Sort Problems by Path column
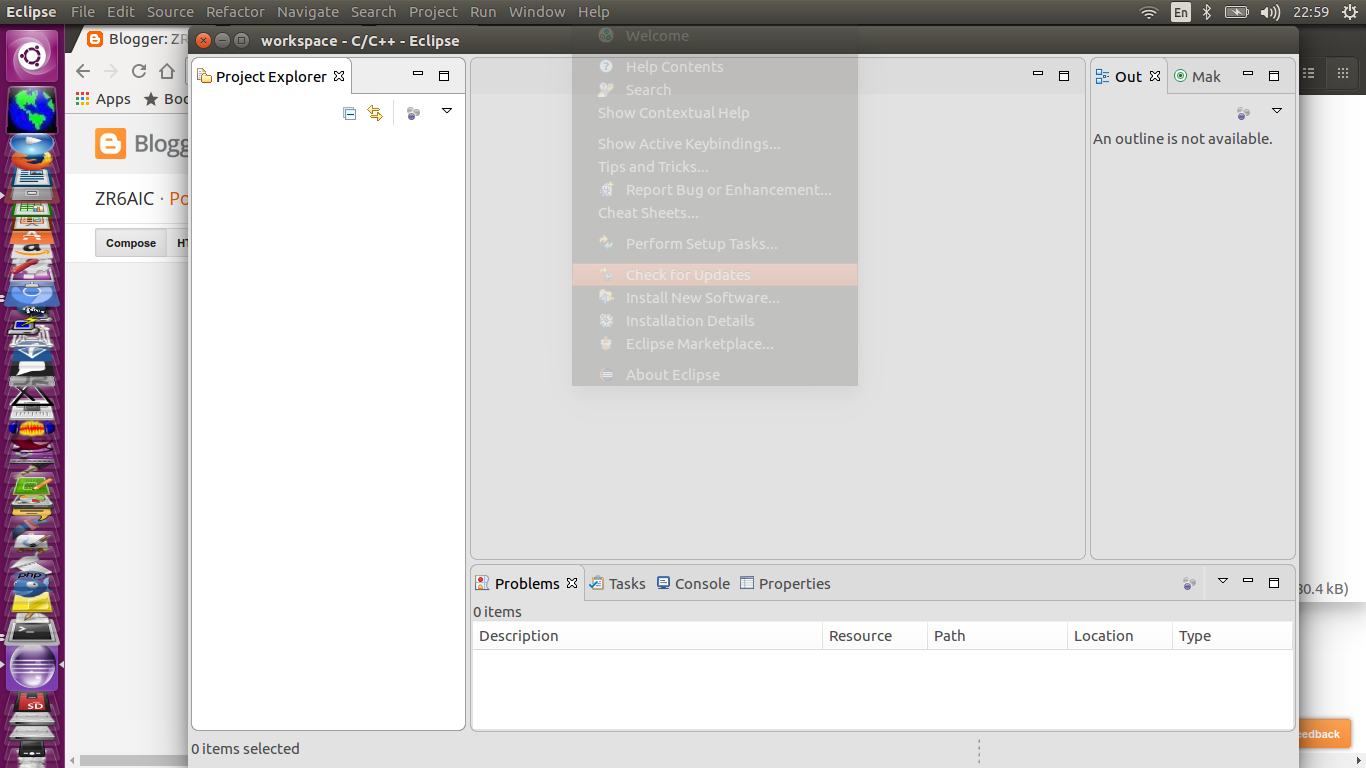The image size is (1366, 768). 997,636
